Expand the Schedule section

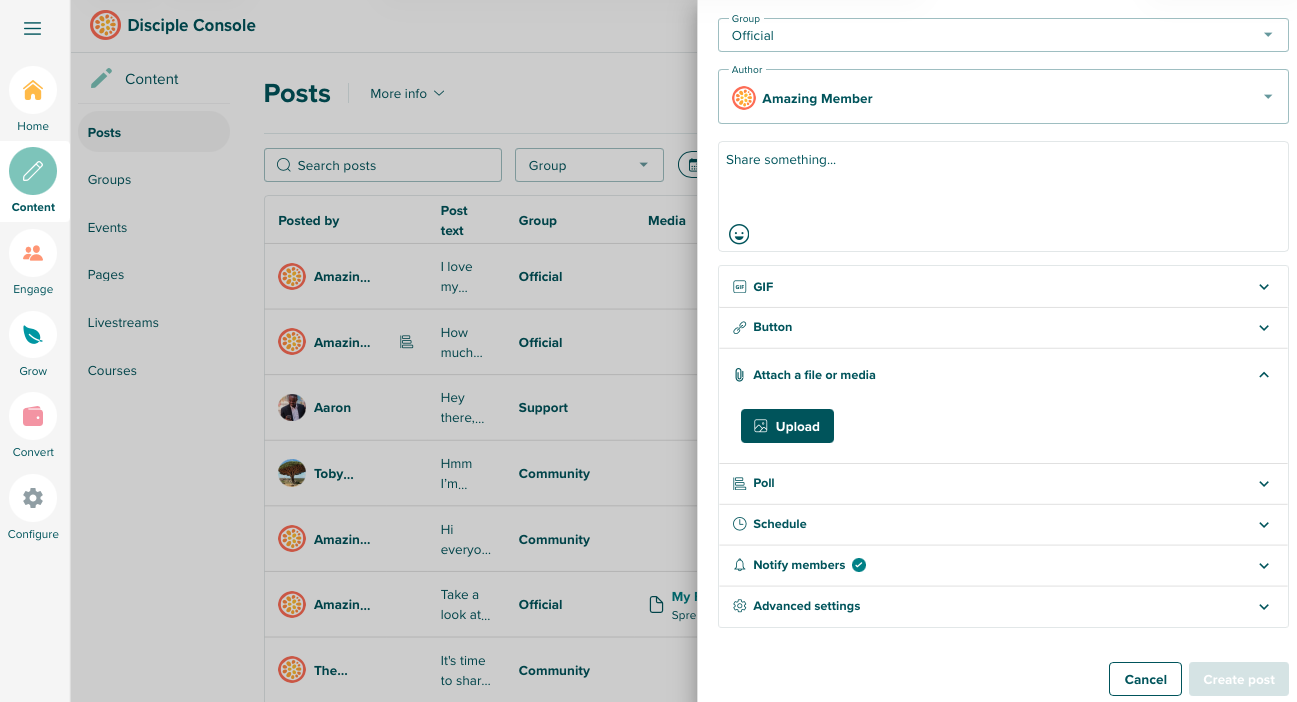click(1002, 524)
